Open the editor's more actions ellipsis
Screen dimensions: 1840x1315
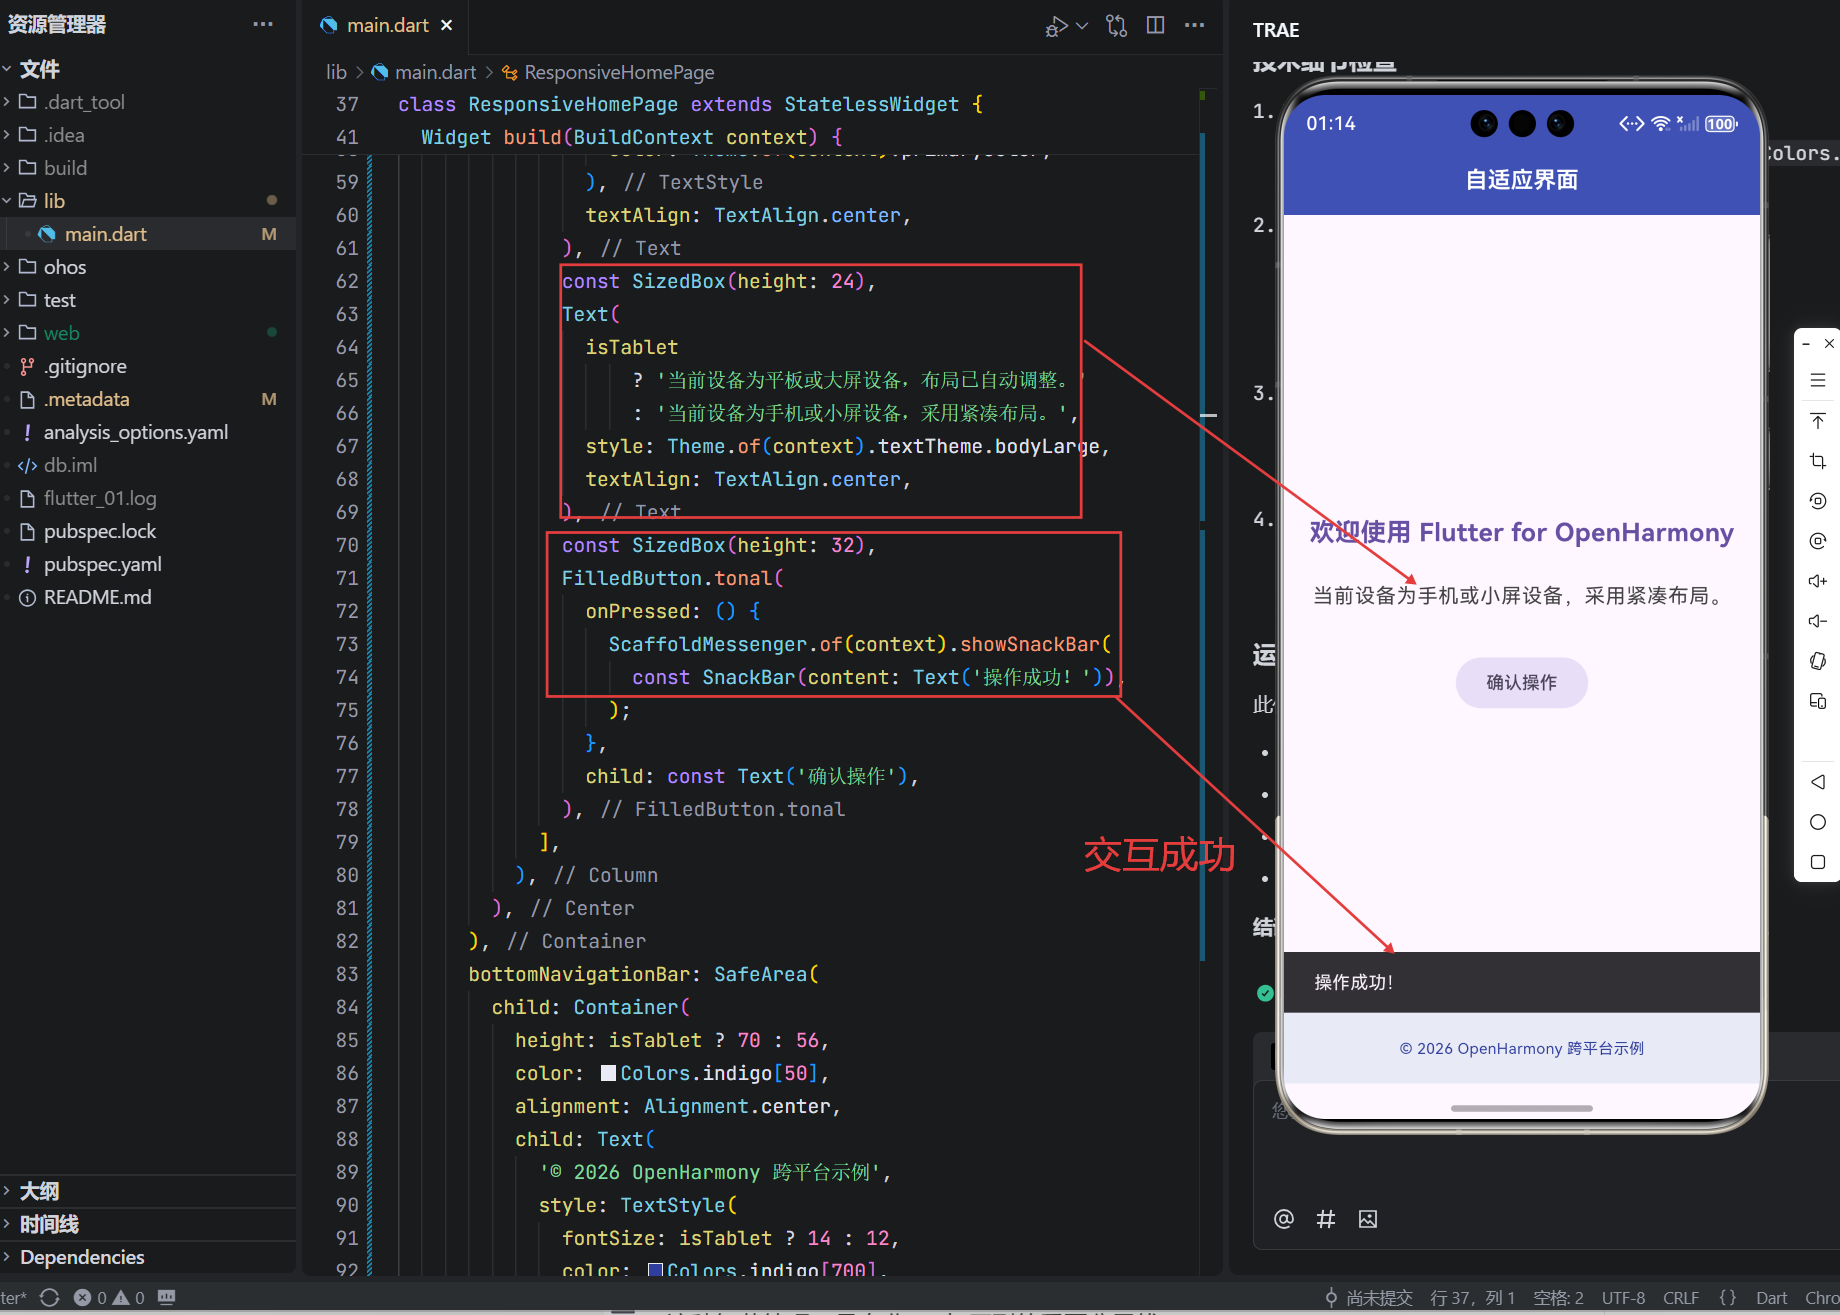click(x=1194, y=25)
